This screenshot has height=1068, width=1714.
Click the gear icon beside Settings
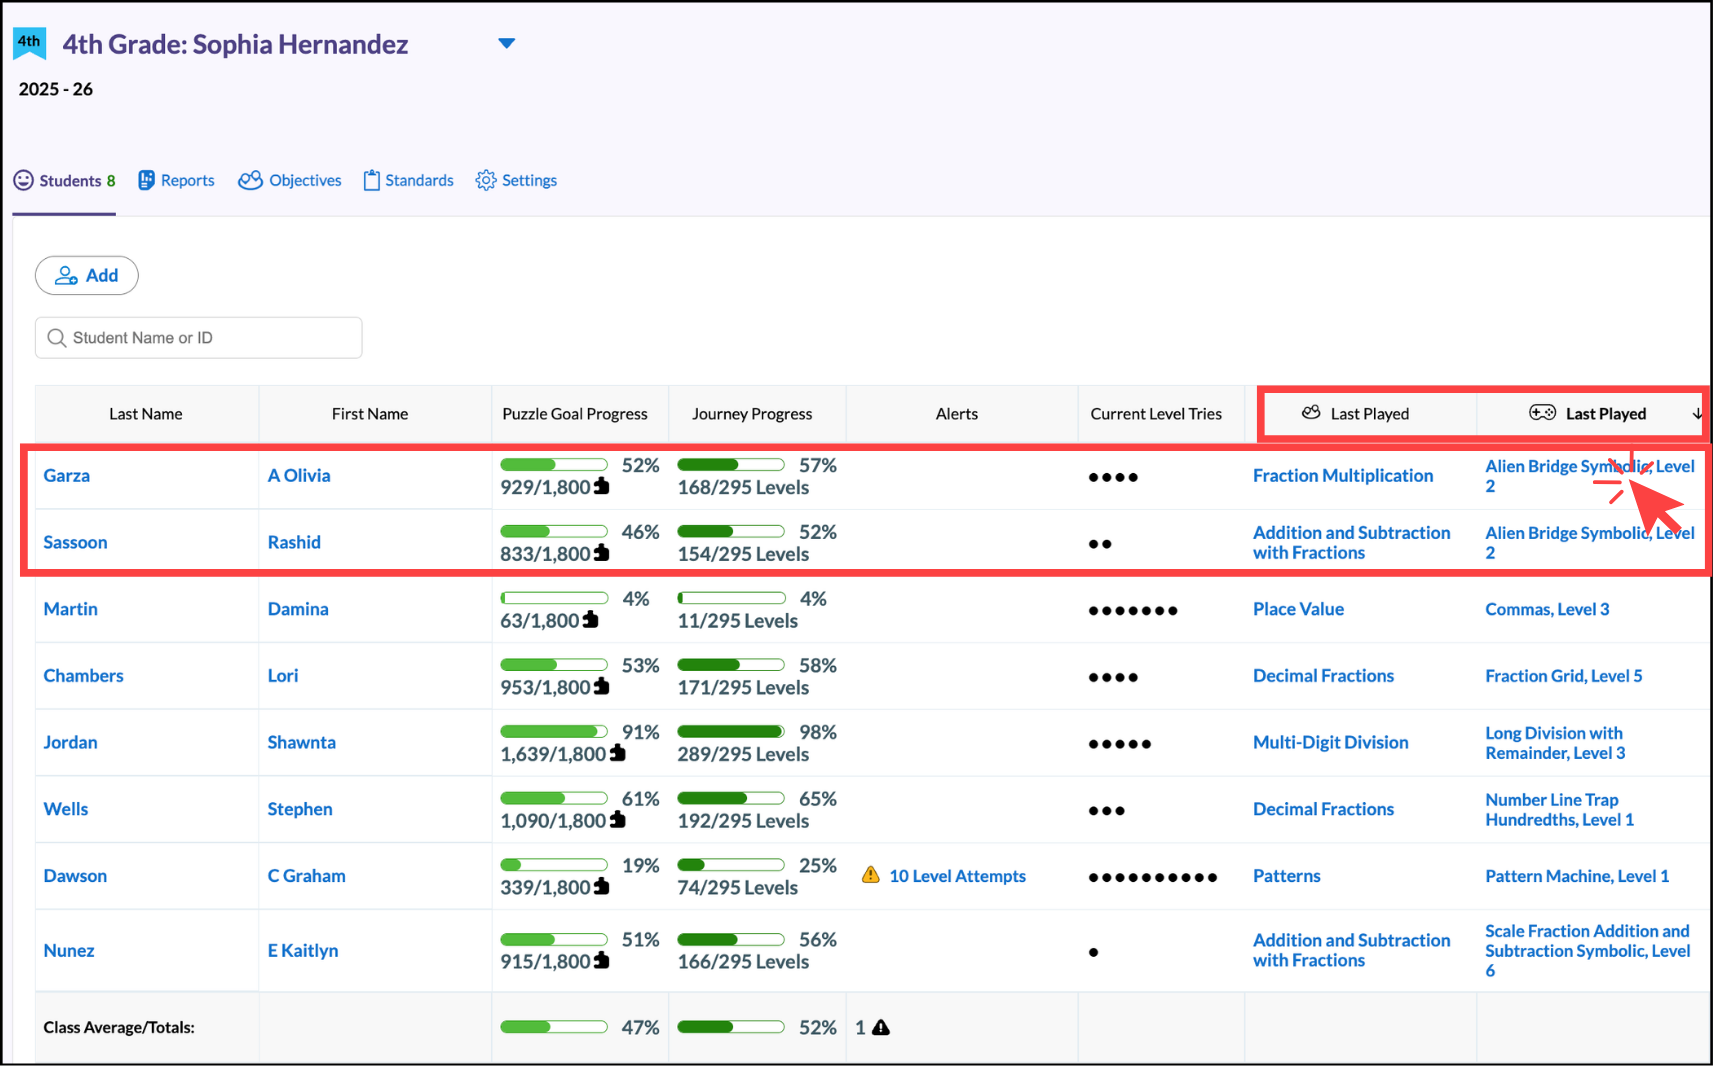[x=486, y=180]
